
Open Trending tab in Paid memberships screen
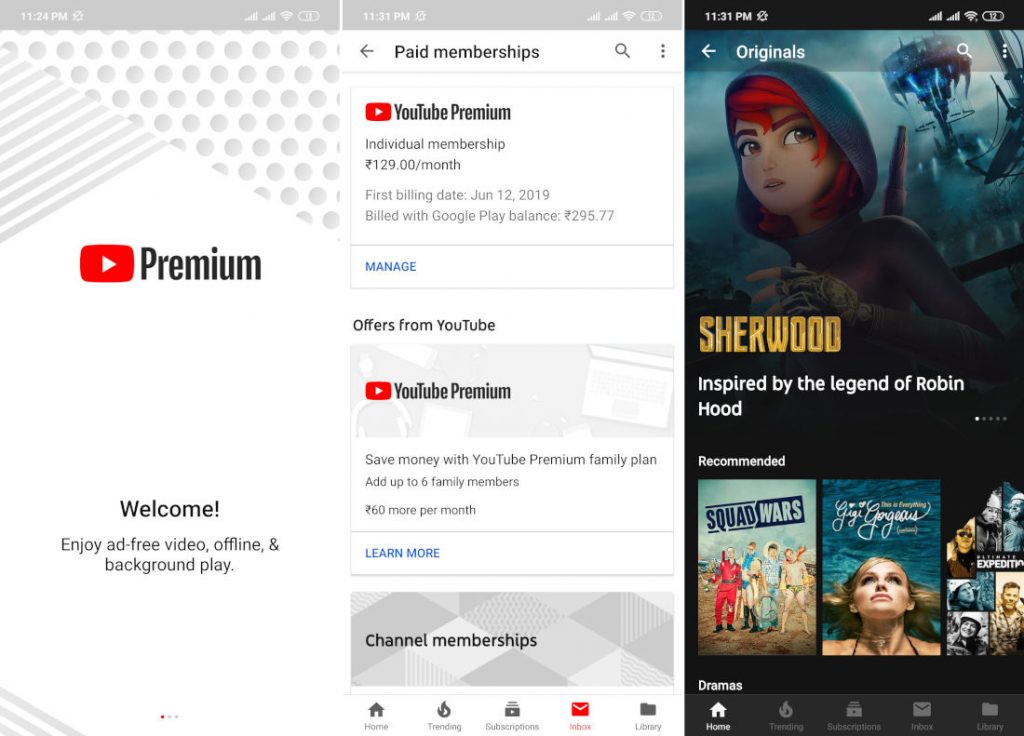[x=444, y=716]
